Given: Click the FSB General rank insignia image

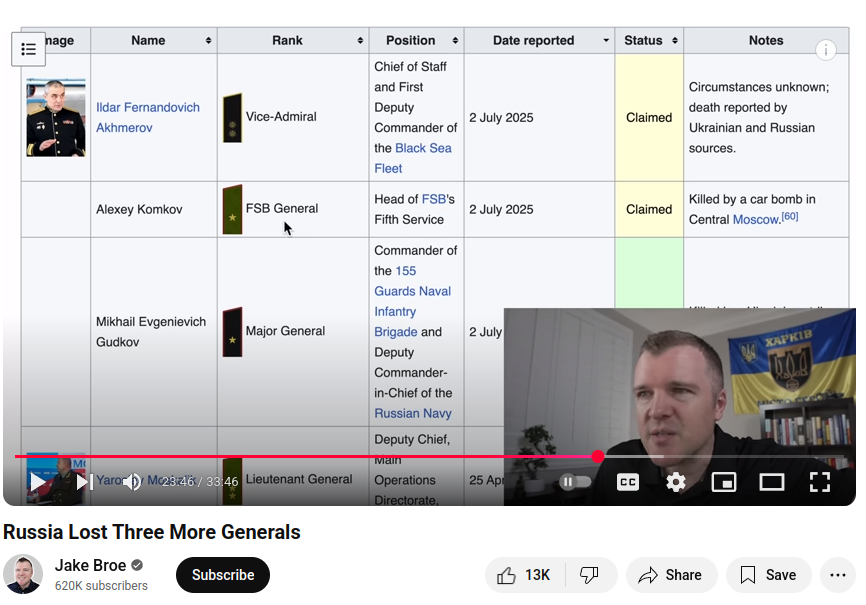Looking at the screenshot, I should [x=233, y=209].
